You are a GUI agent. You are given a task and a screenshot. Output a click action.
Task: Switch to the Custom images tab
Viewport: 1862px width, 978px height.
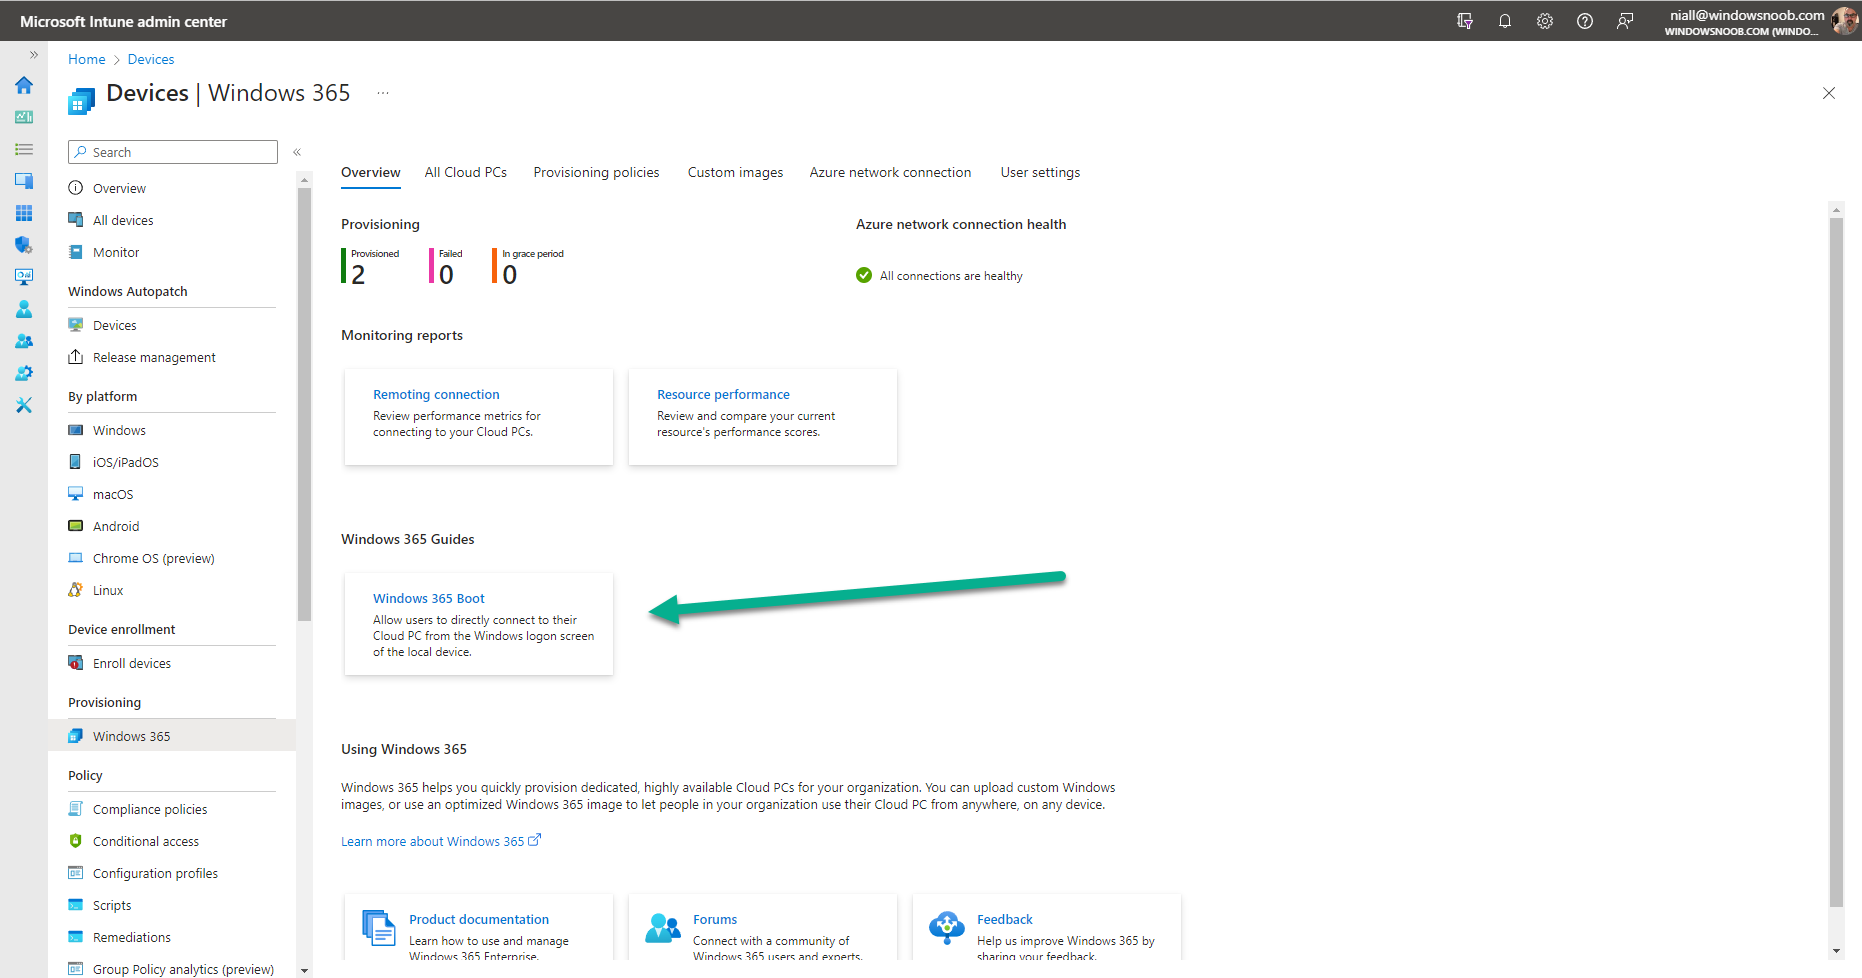click(x=736, y=172)
